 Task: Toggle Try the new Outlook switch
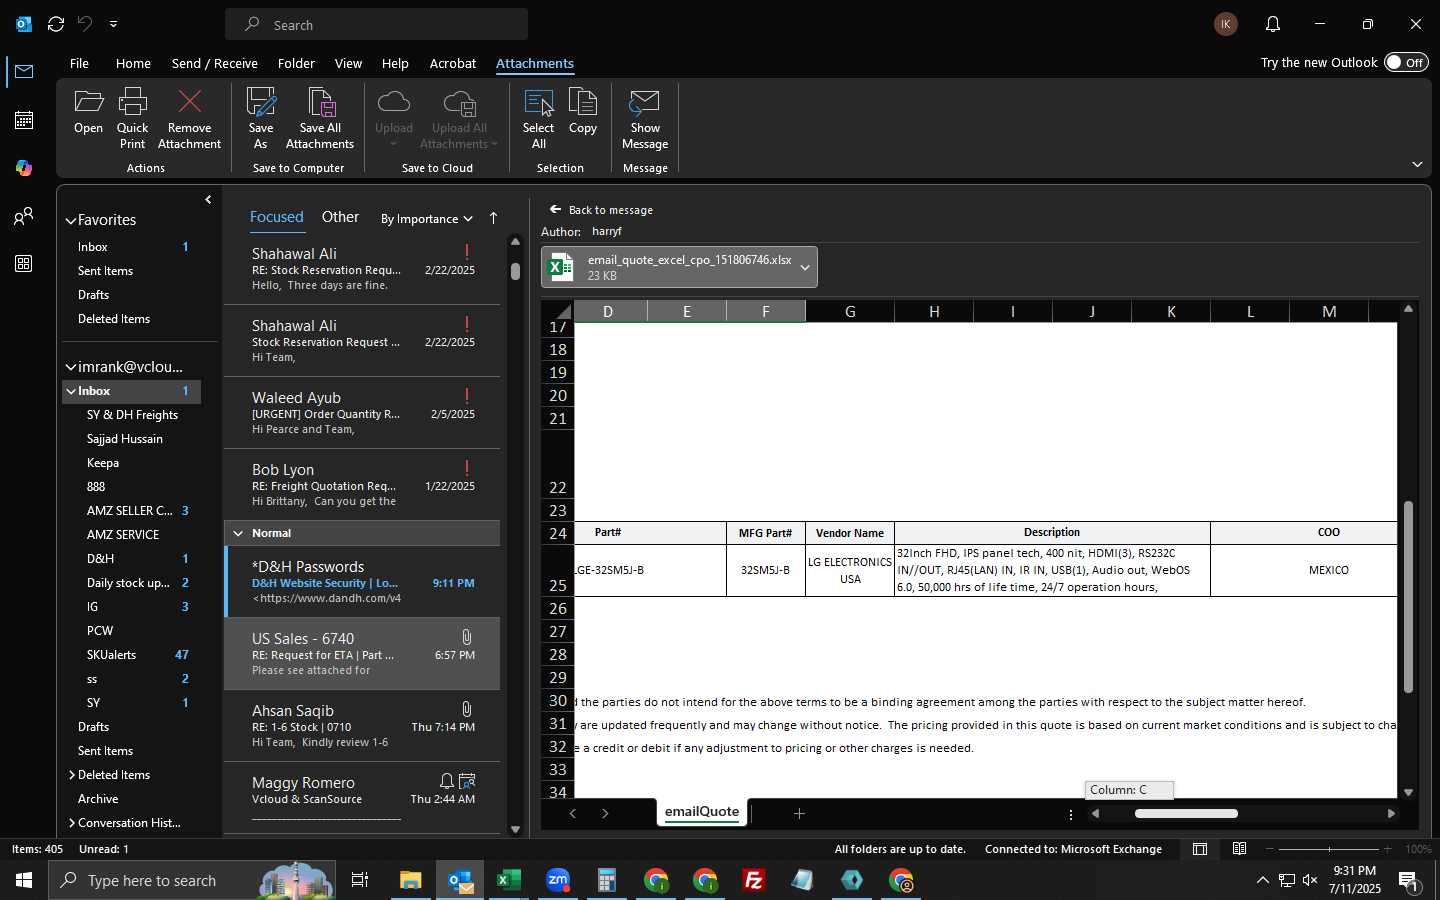coord(1406,62)
